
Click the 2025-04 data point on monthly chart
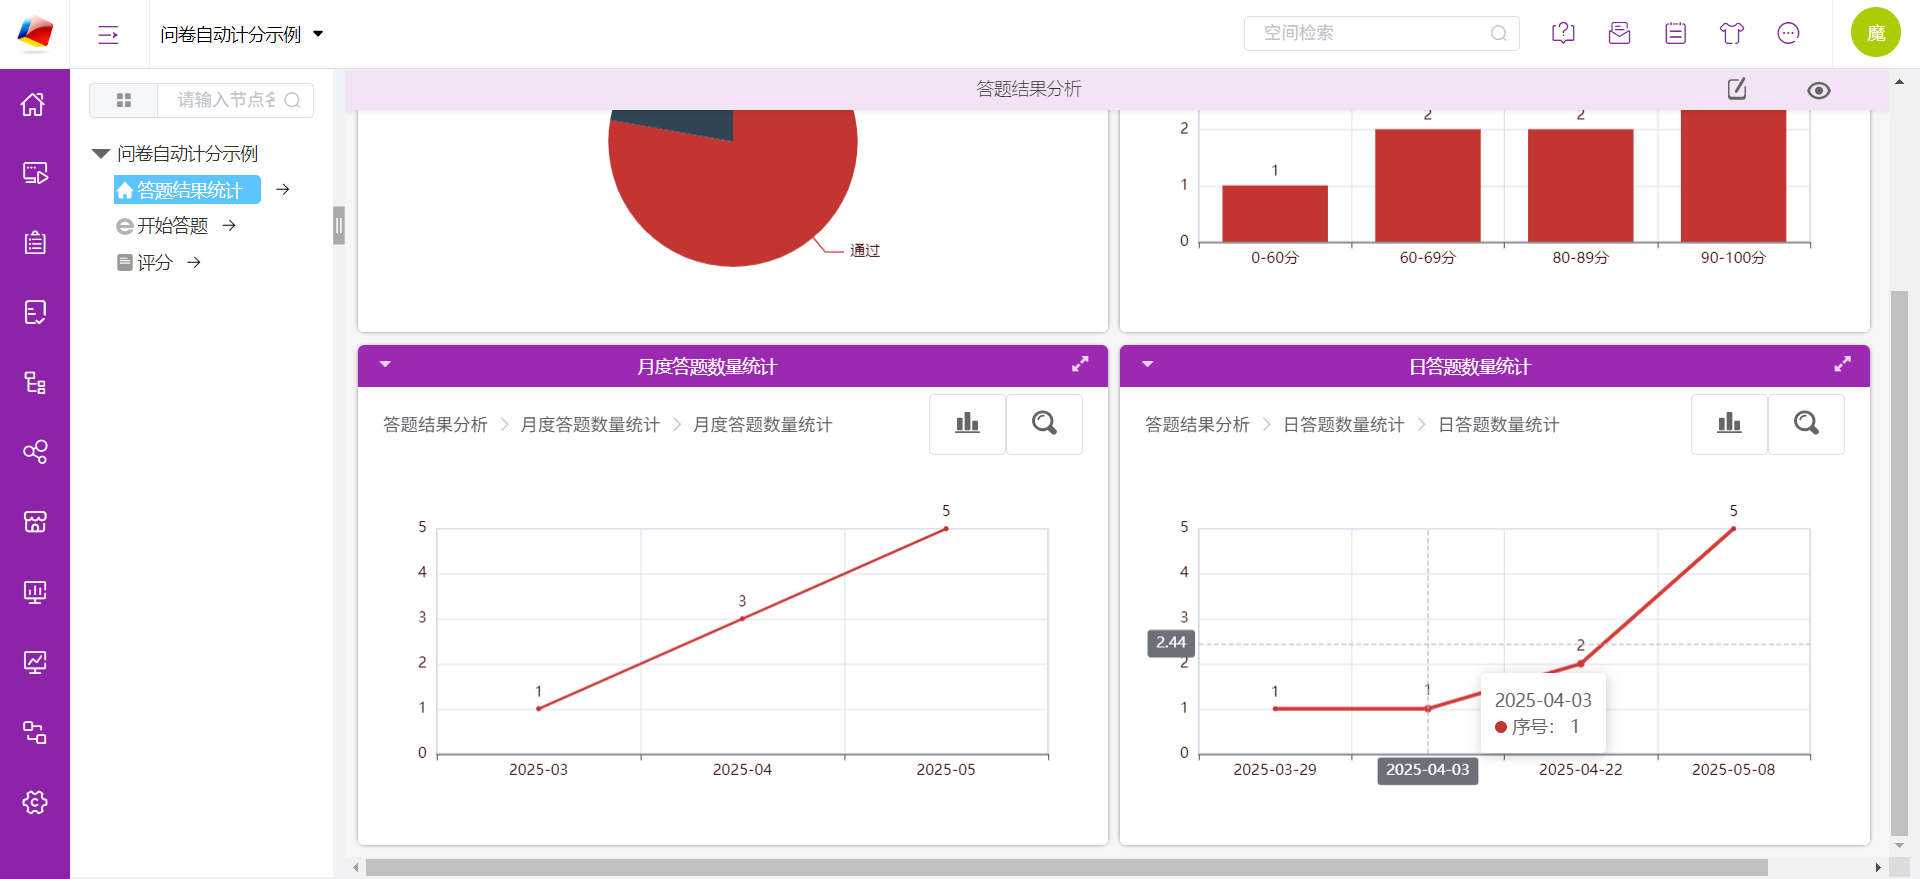[x=742, y=618]
